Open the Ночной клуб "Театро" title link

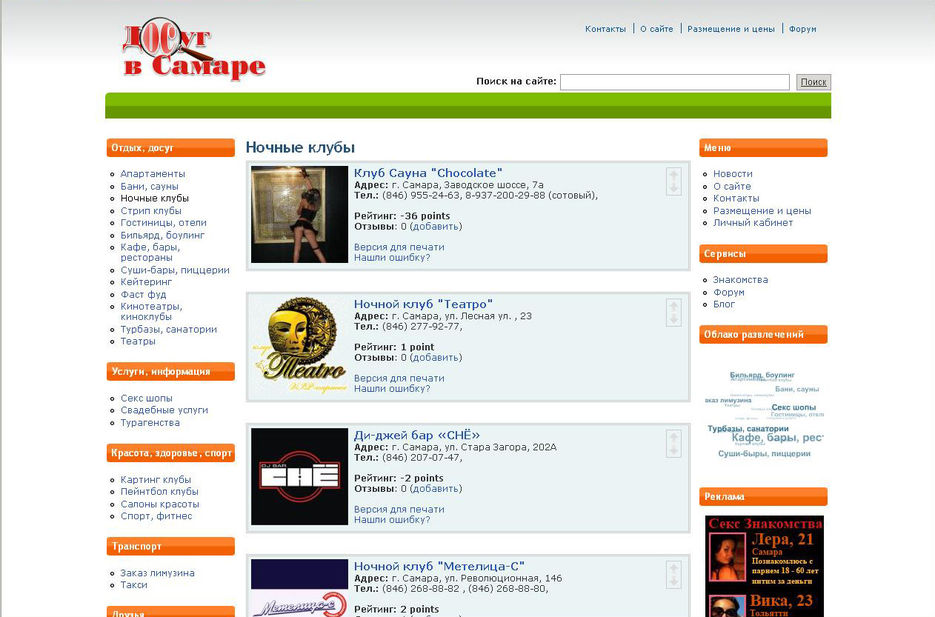(x=423, y=304)
